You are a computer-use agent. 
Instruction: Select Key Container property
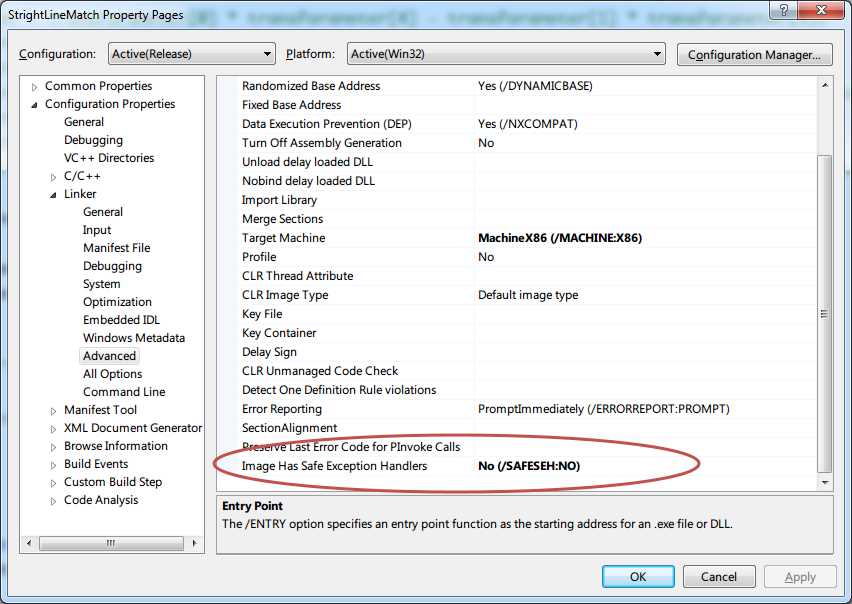pos(279,333)
